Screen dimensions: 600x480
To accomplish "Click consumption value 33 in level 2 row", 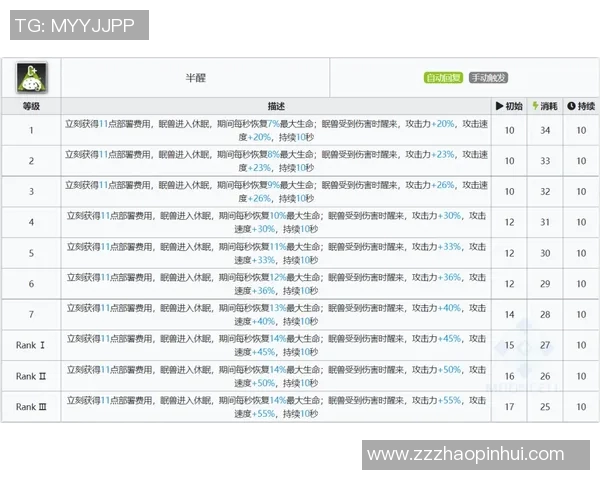I will click(x=545, y=161).
